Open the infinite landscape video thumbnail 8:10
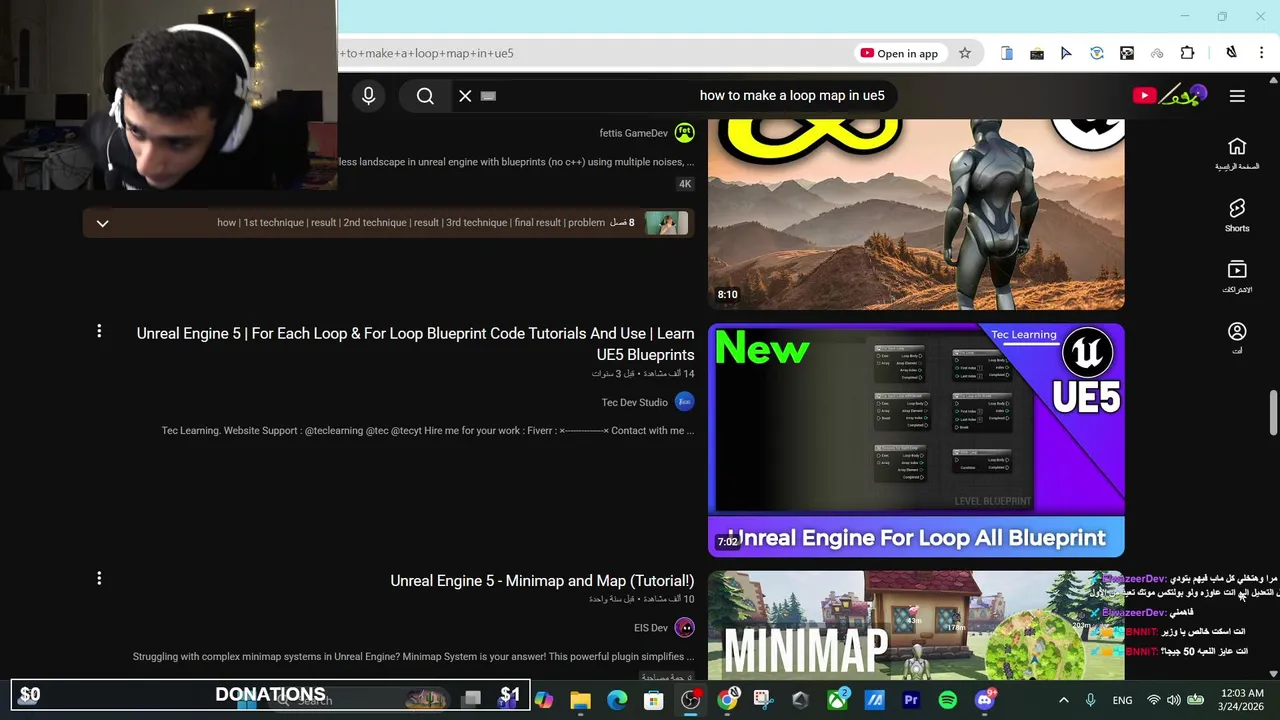Viewport: 1280px width, 720px height. click(x=916, y=214)
